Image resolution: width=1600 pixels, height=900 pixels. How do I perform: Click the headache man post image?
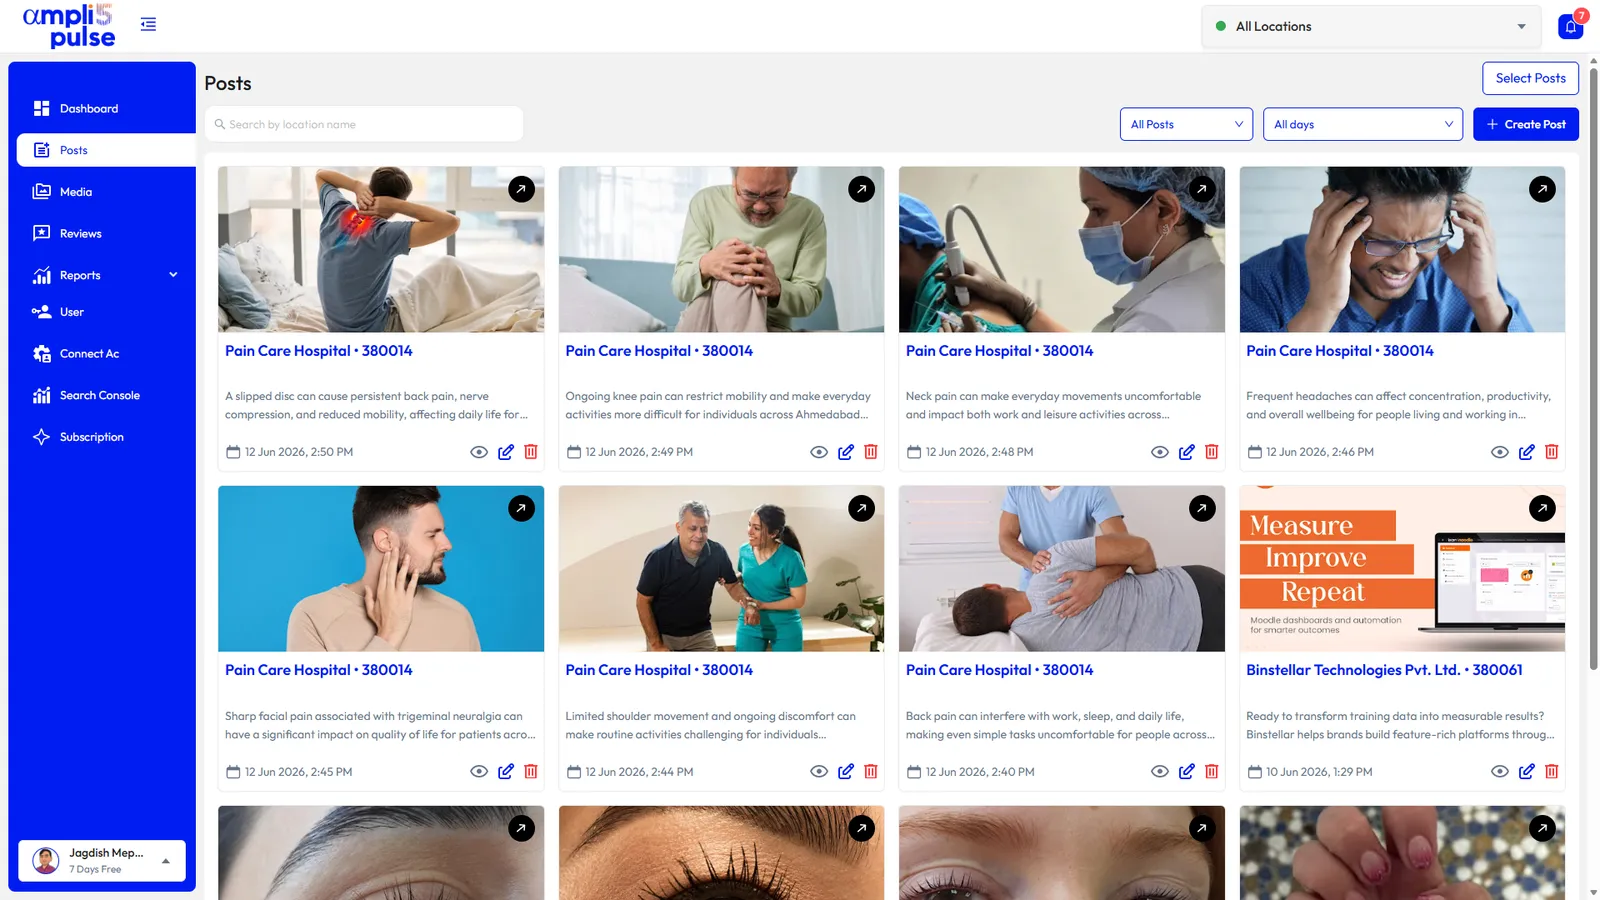pos(1402,249)
